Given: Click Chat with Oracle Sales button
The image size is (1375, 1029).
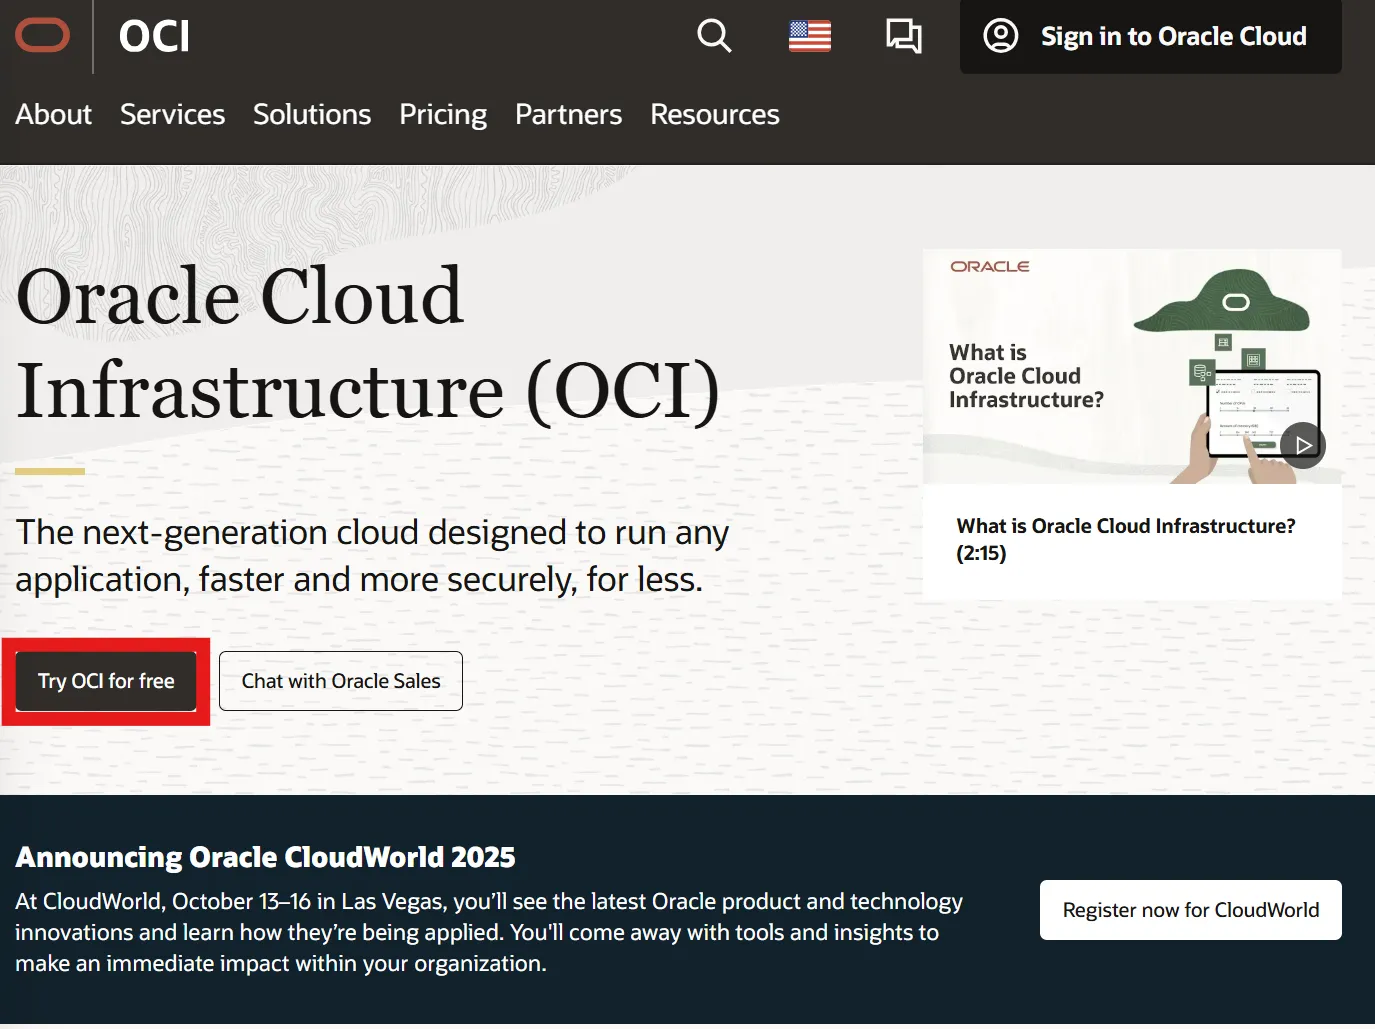Looking at the screenshot, I should (x=341, y=681).
